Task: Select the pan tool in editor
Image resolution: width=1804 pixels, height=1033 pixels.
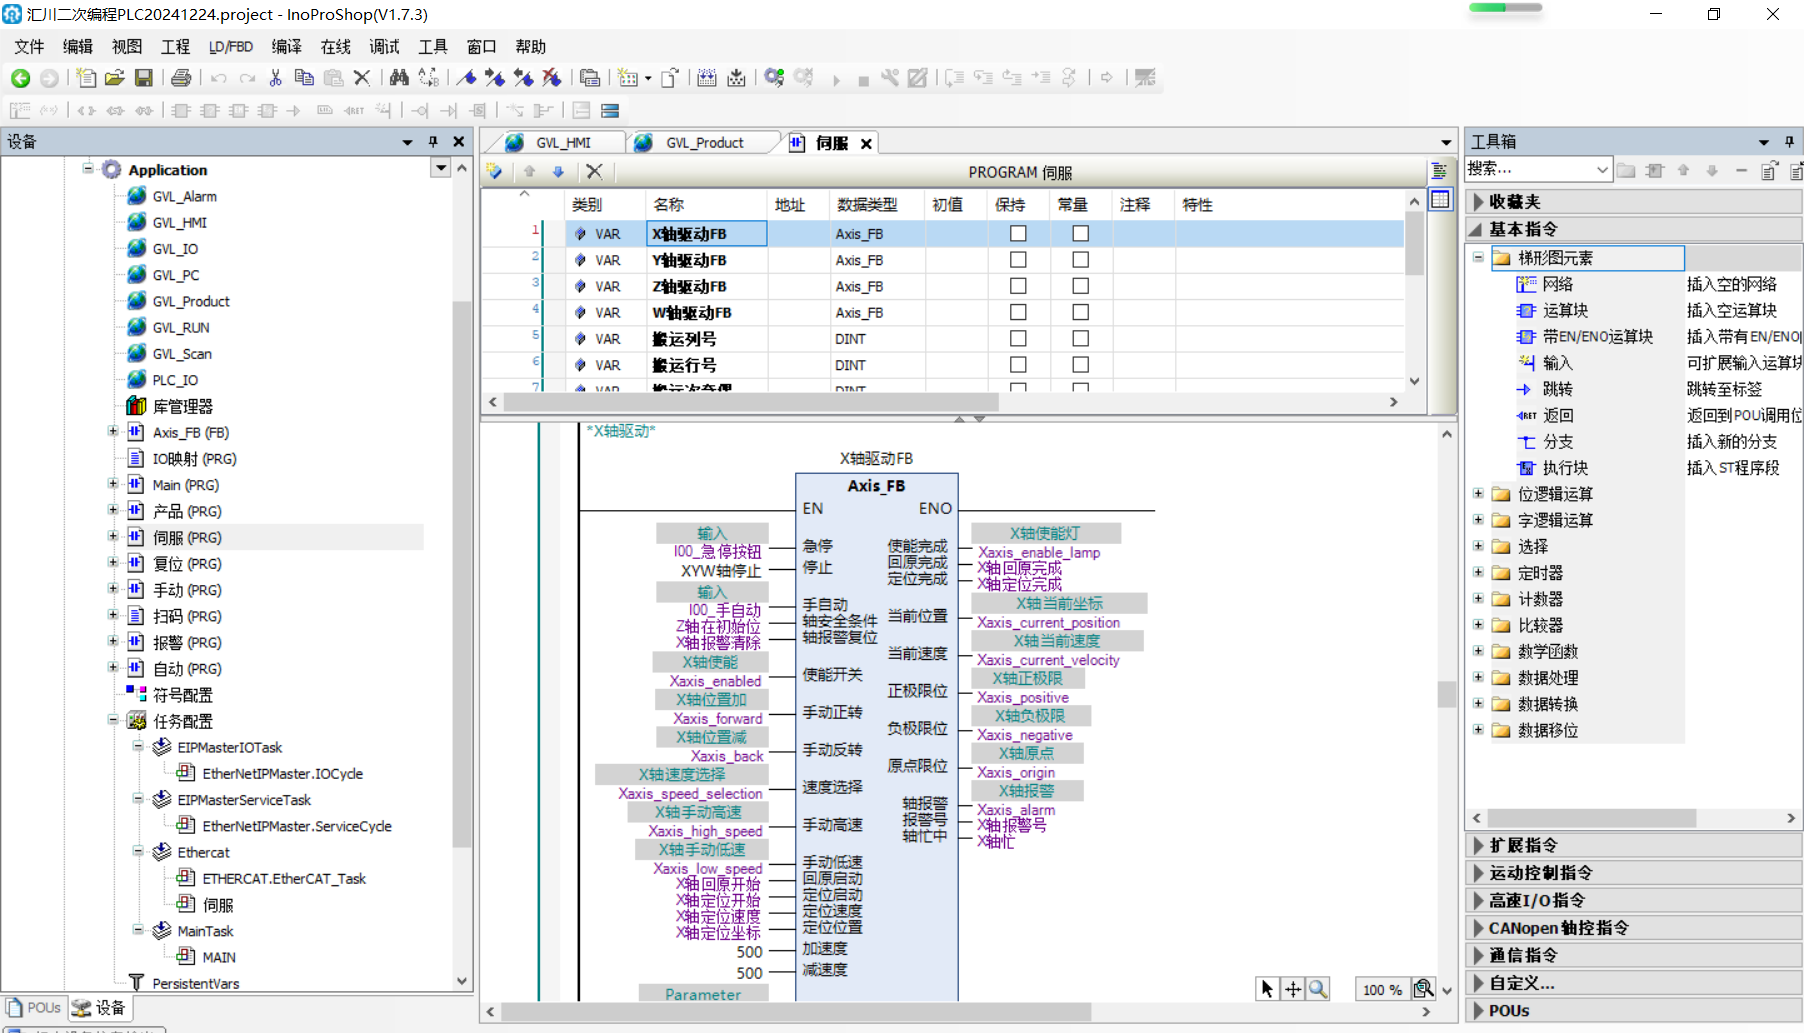Action: point(1293,989)
